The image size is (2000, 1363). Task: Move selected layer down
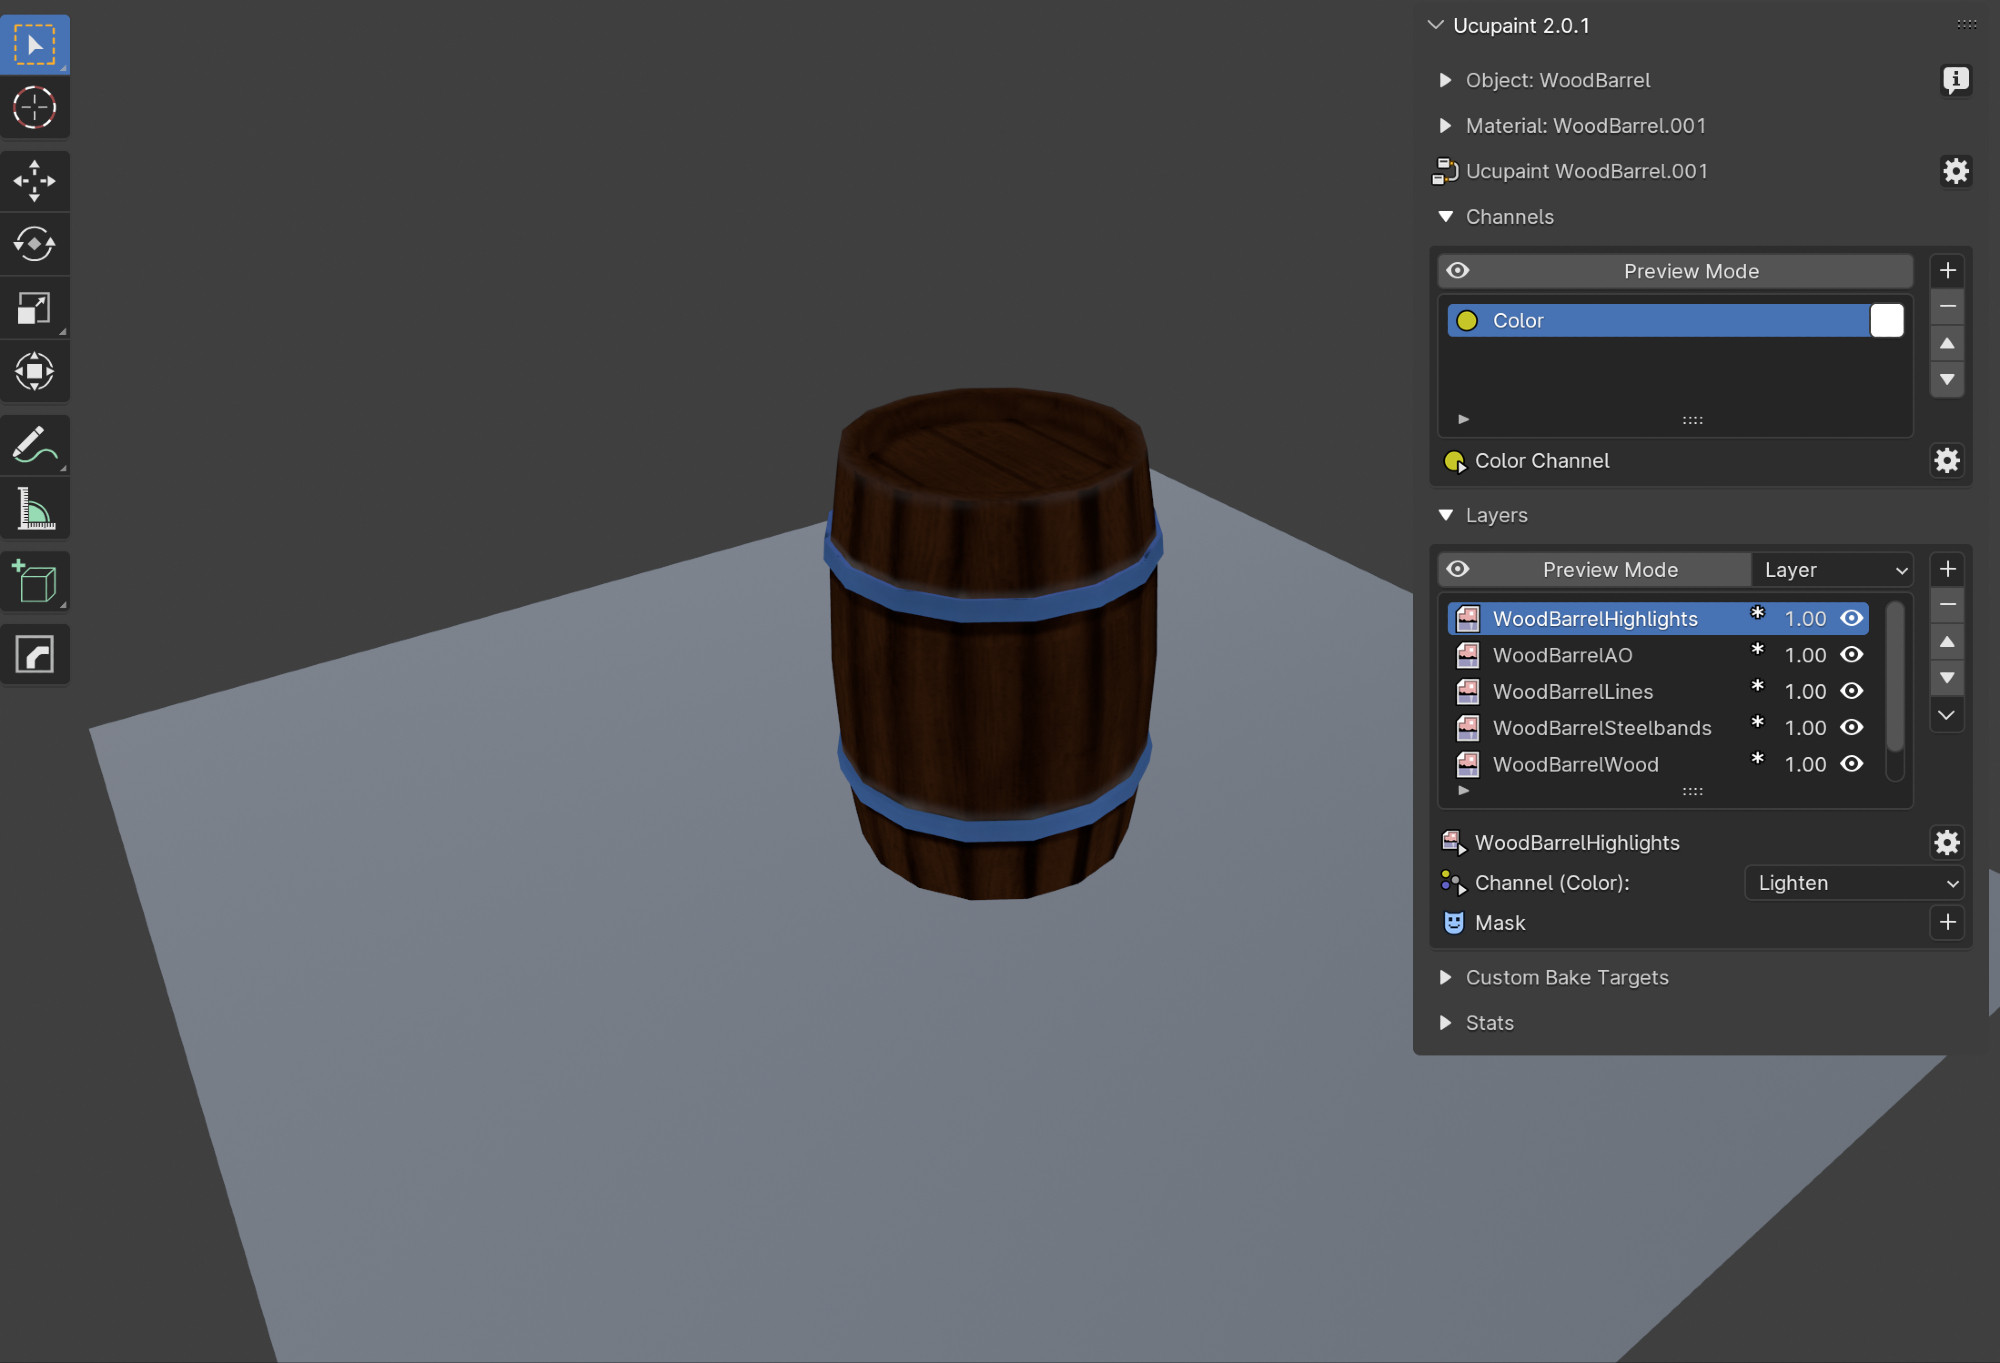[1947, 678]
